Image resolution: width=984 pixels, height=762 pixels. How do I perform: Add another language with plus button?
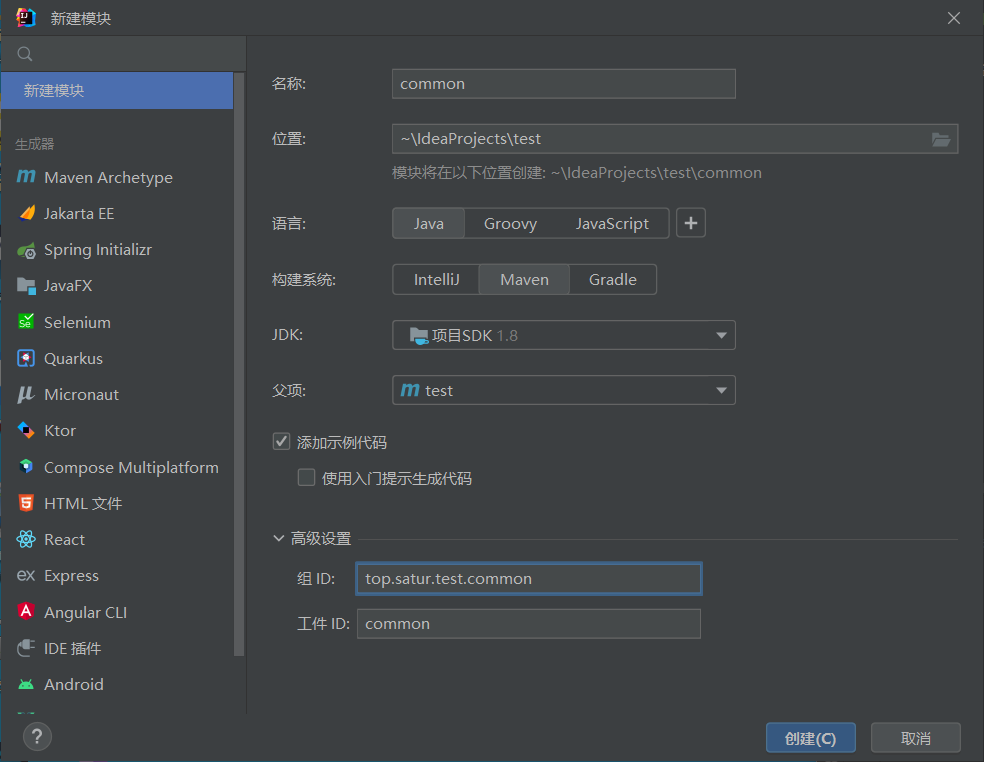pos(691,223)
